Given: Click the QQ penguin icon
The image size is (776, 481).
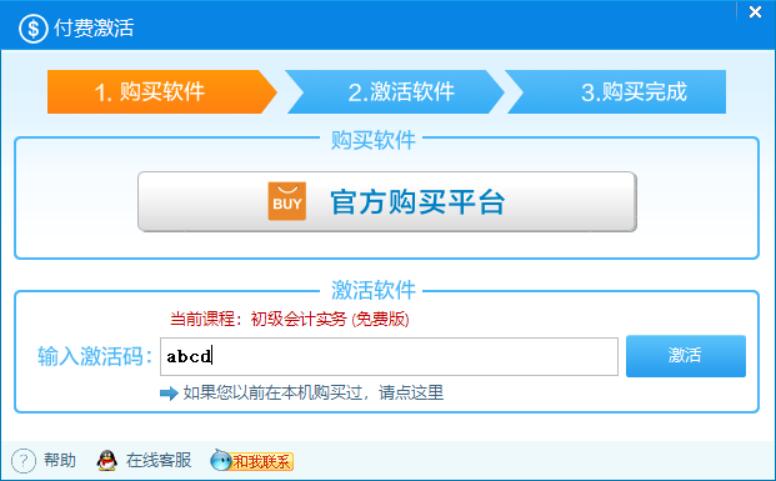Looking at the screenshot, I should [x=107, y=460].
